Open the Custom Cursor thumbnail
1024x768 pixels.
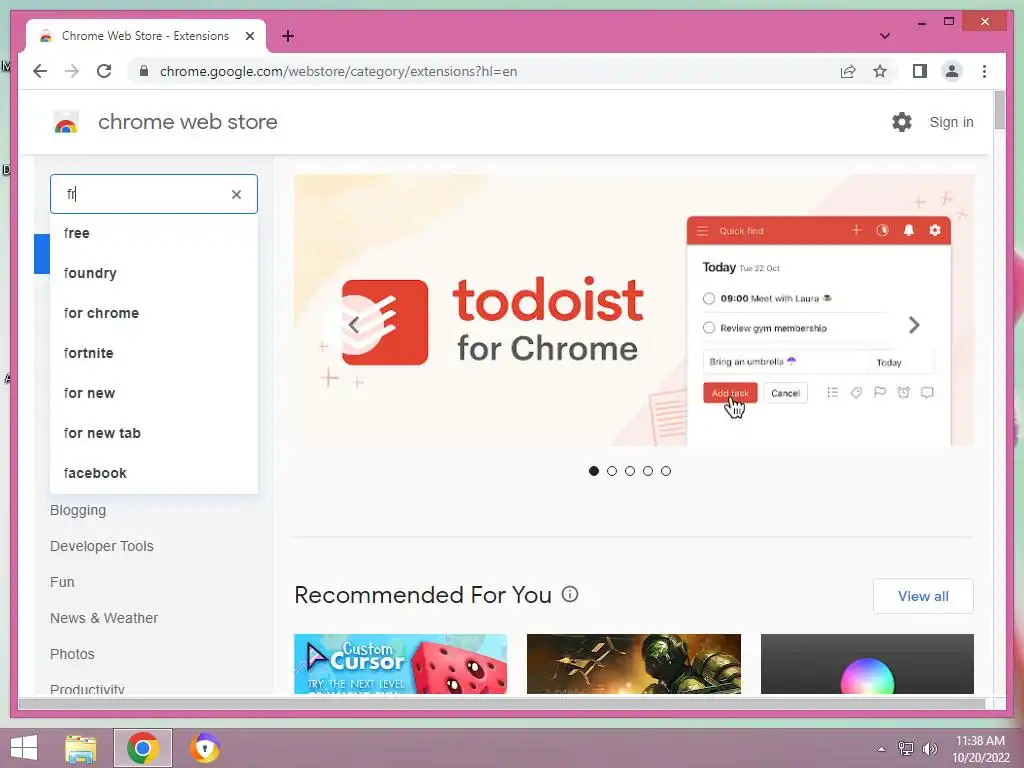pyautogui.click(x=400, y=664)
